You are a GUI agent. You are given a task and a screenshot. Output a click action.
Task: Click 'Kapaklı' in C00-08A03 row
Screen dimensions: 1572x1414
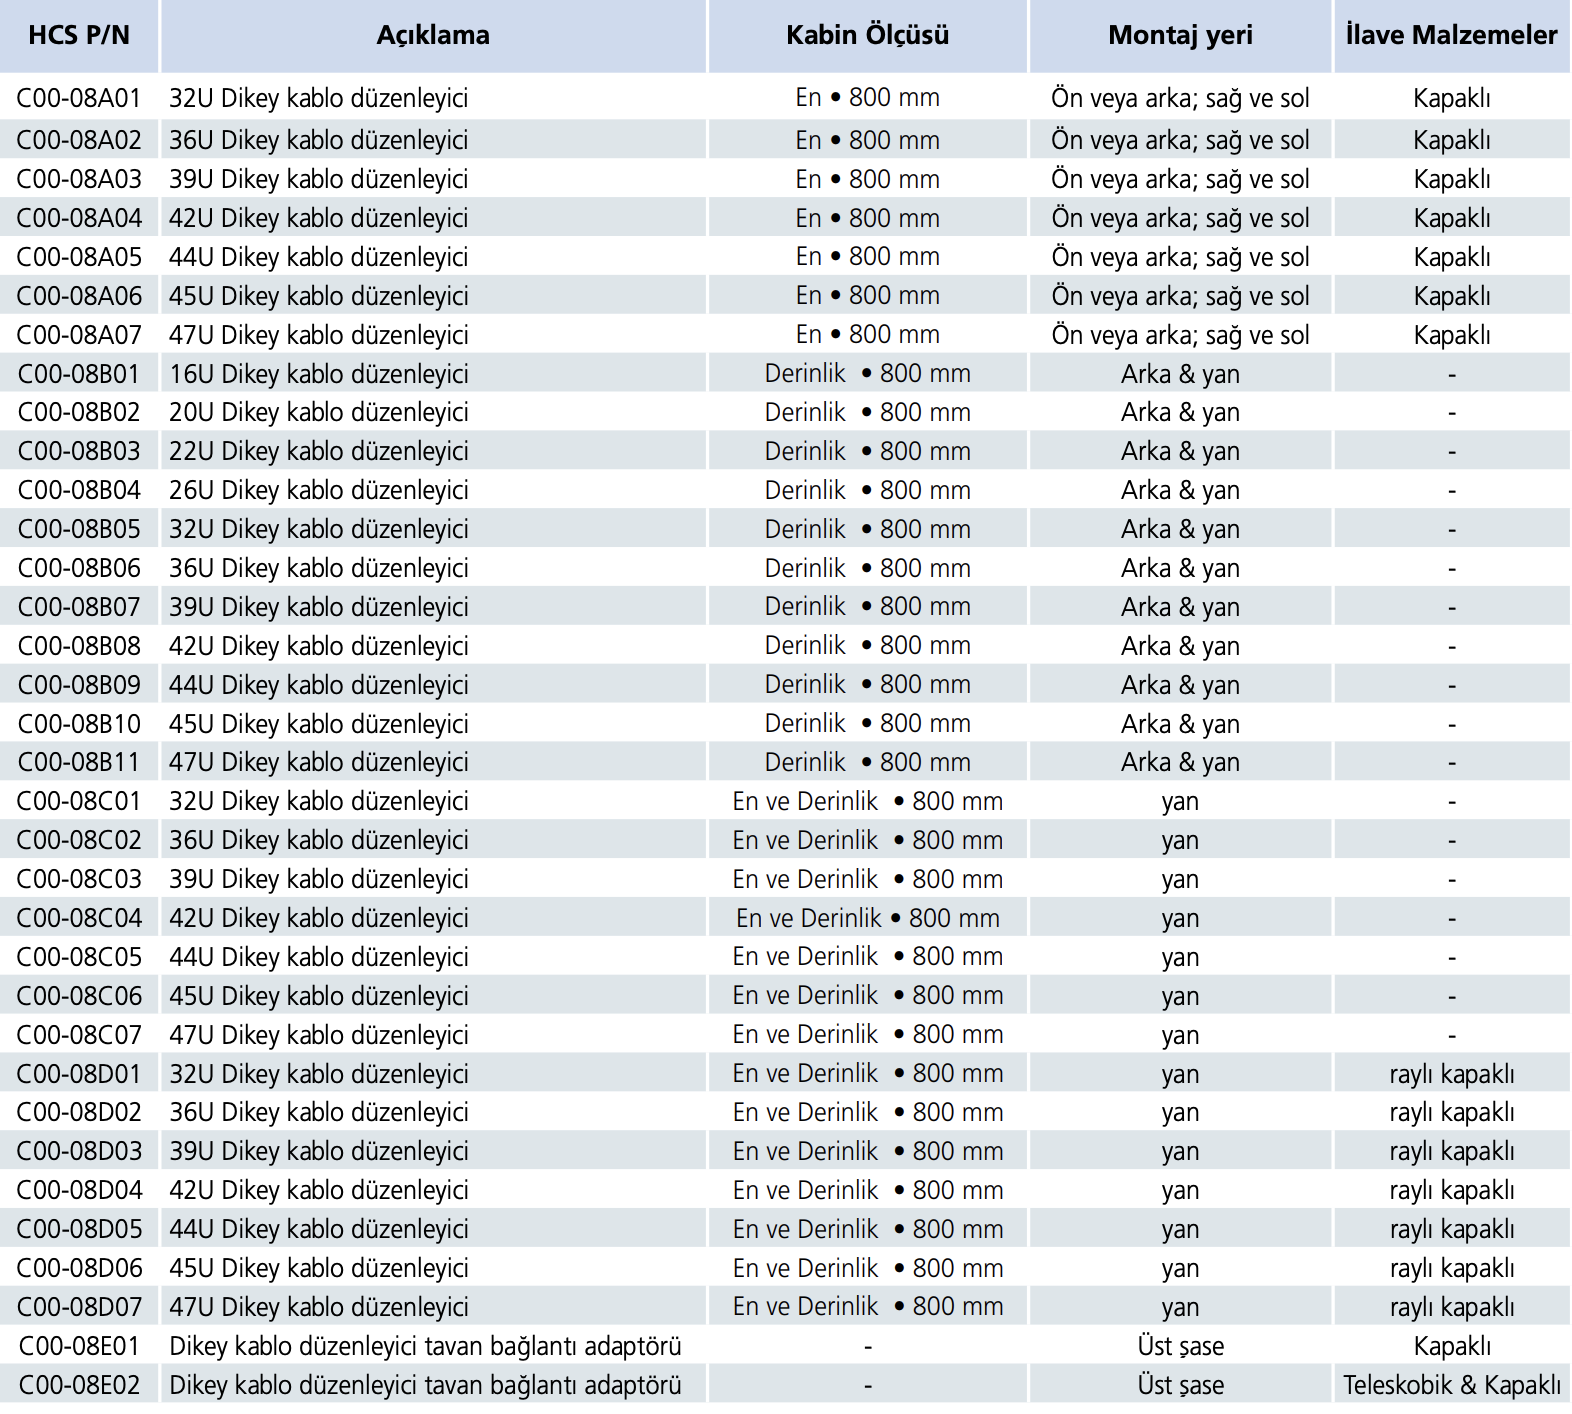pos(1452,180)
